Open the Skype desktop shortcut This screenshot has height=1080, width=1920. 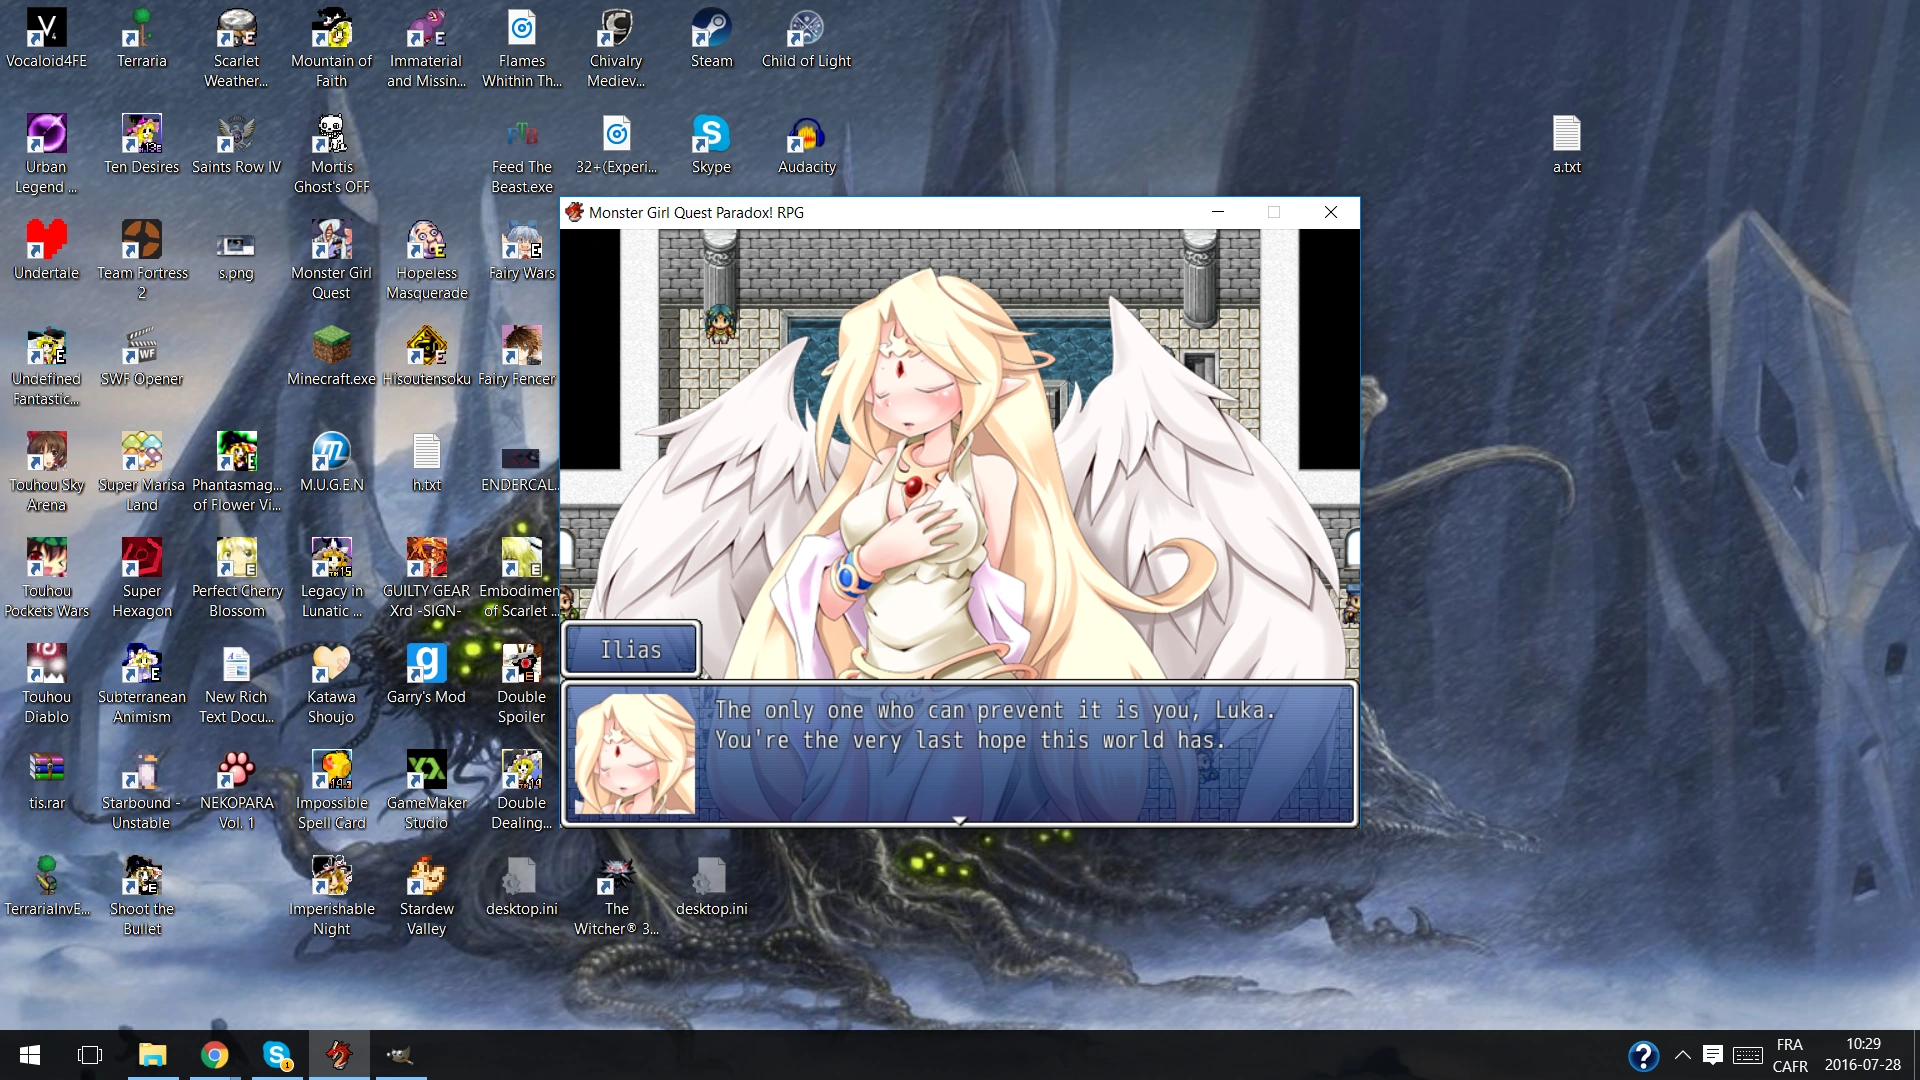(711, 136)
